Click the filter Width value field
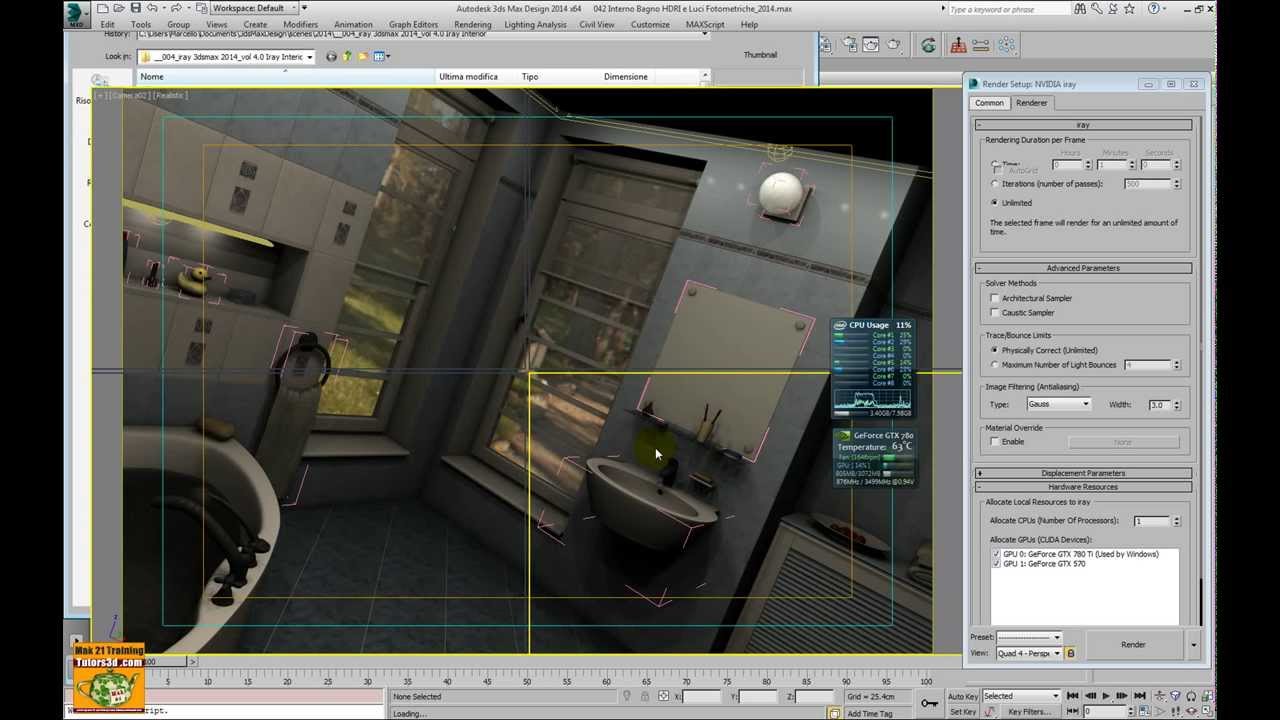The height and width of the screenshot is (720, 1280). 1158,405
